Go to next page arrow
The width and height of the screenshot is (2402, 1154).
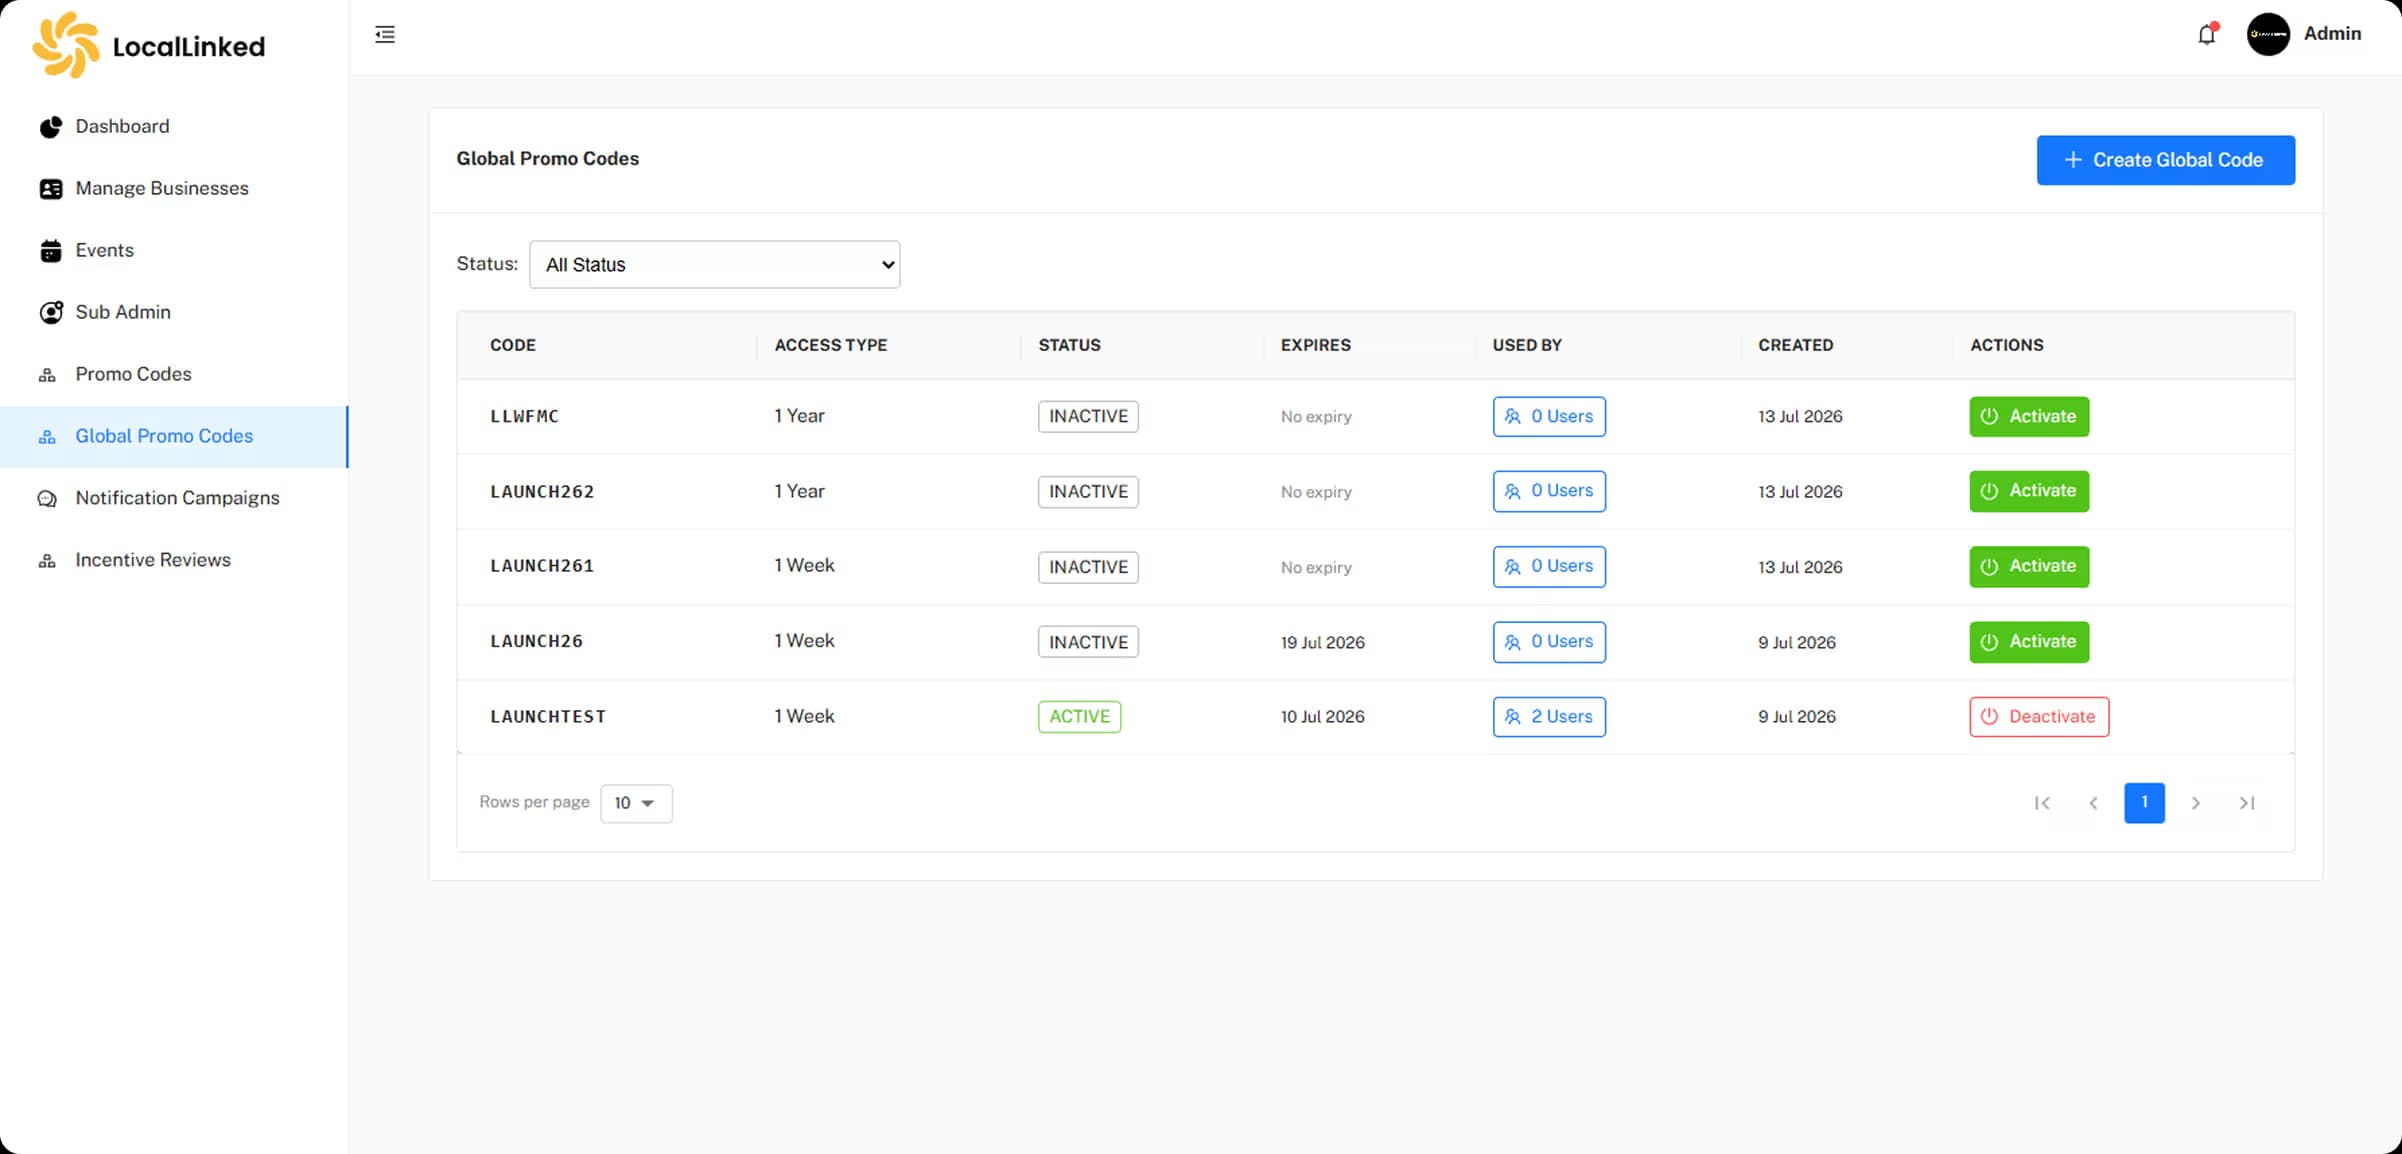pos(2196,803)
